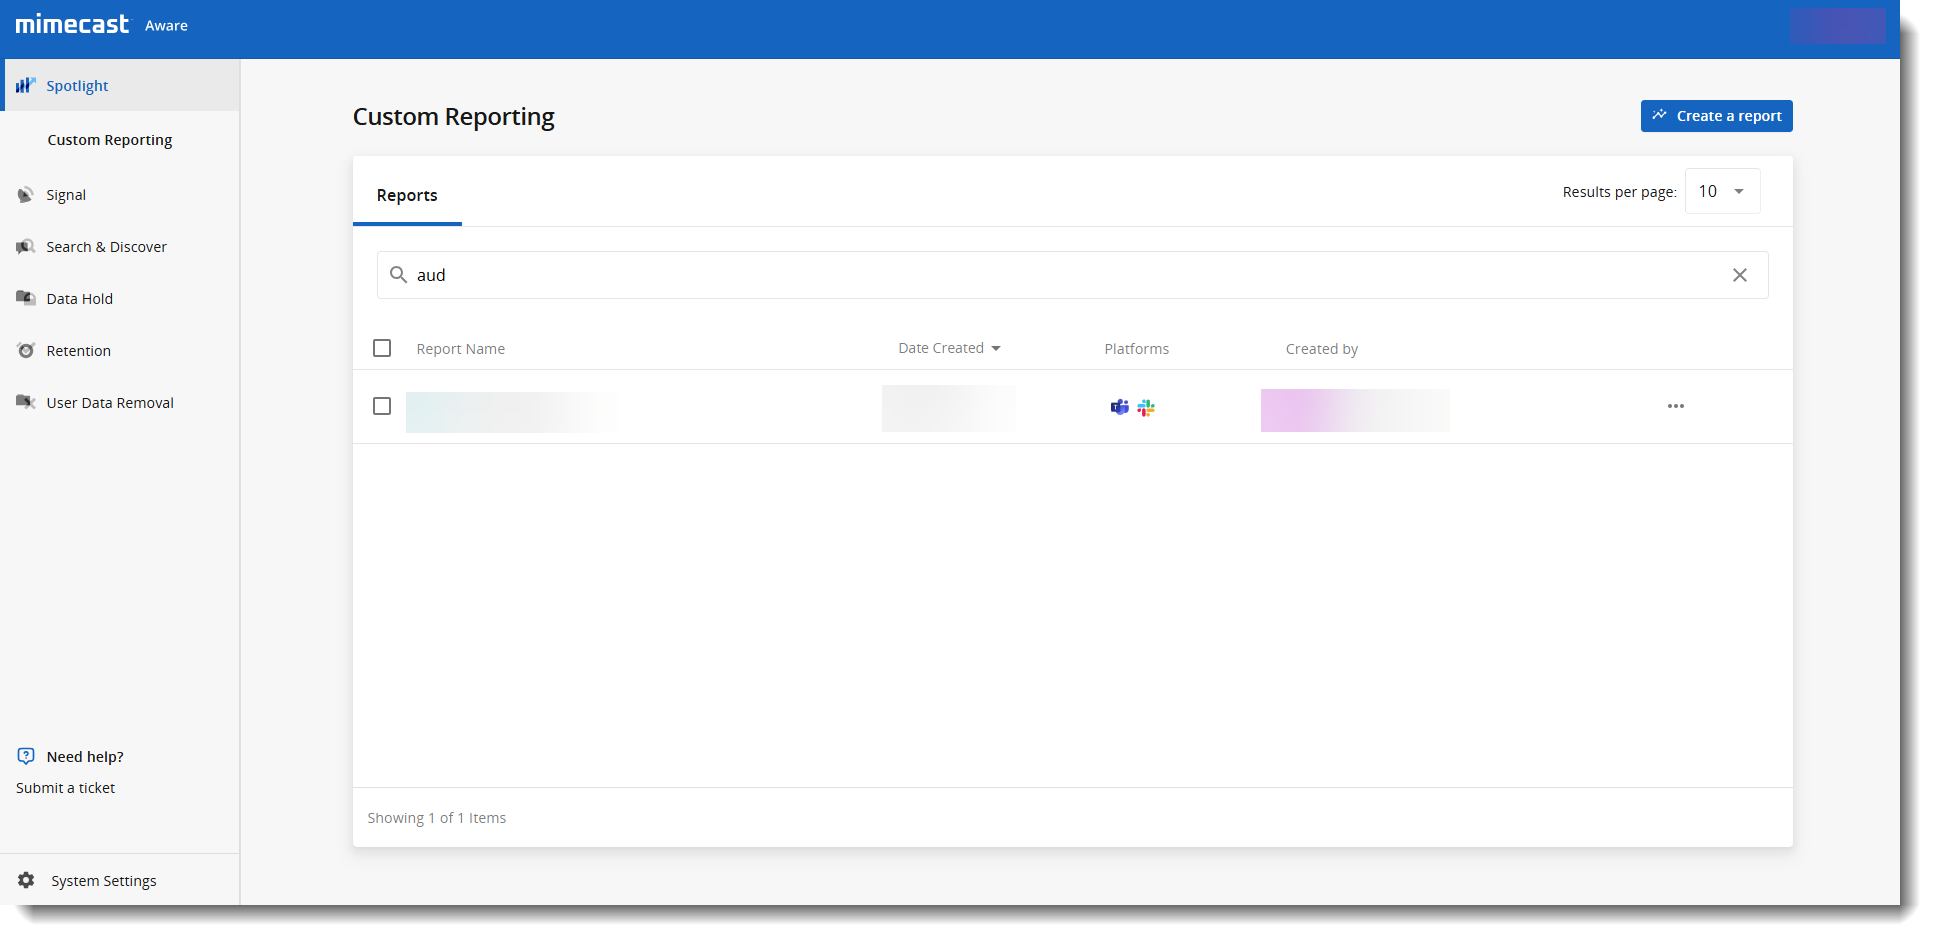The width and height of the screenshot is (1934, 939).
Task: Click the System Settings gear icon
Action: click(x=26, y=880)
